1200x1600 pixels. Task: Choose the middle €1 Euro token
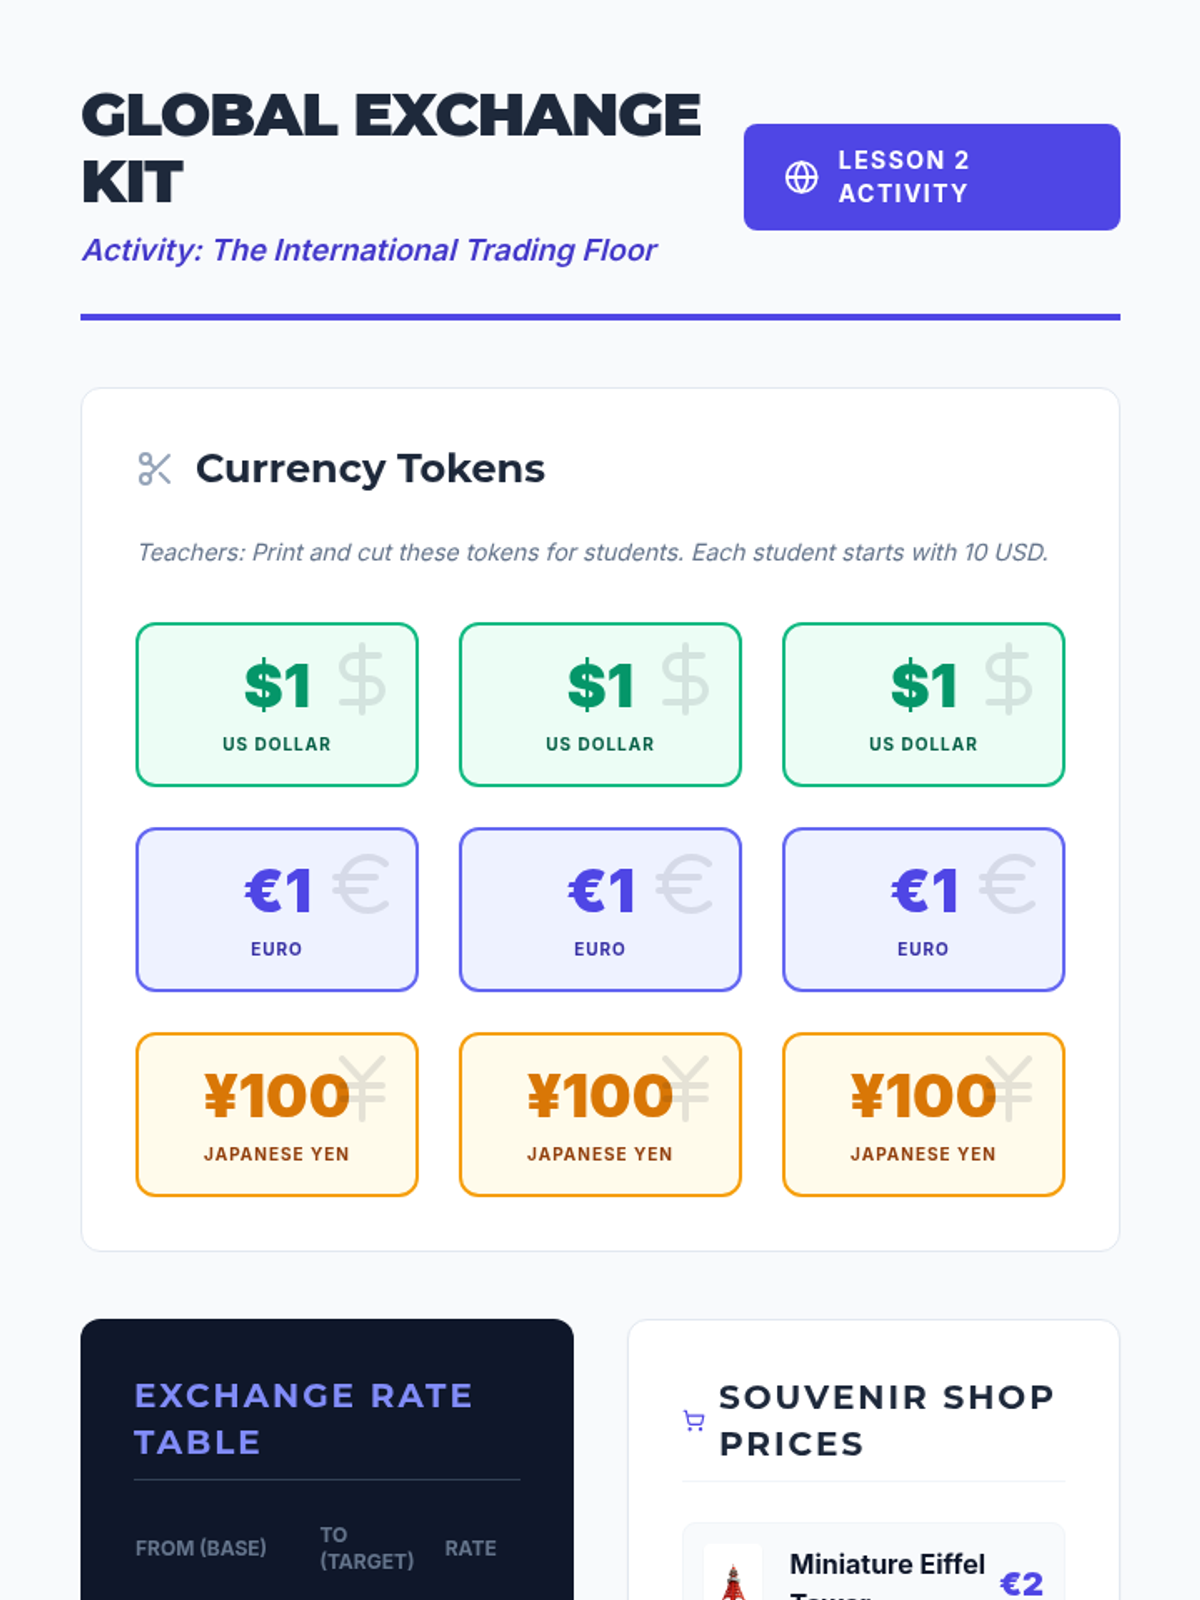(x=600, y=910)
